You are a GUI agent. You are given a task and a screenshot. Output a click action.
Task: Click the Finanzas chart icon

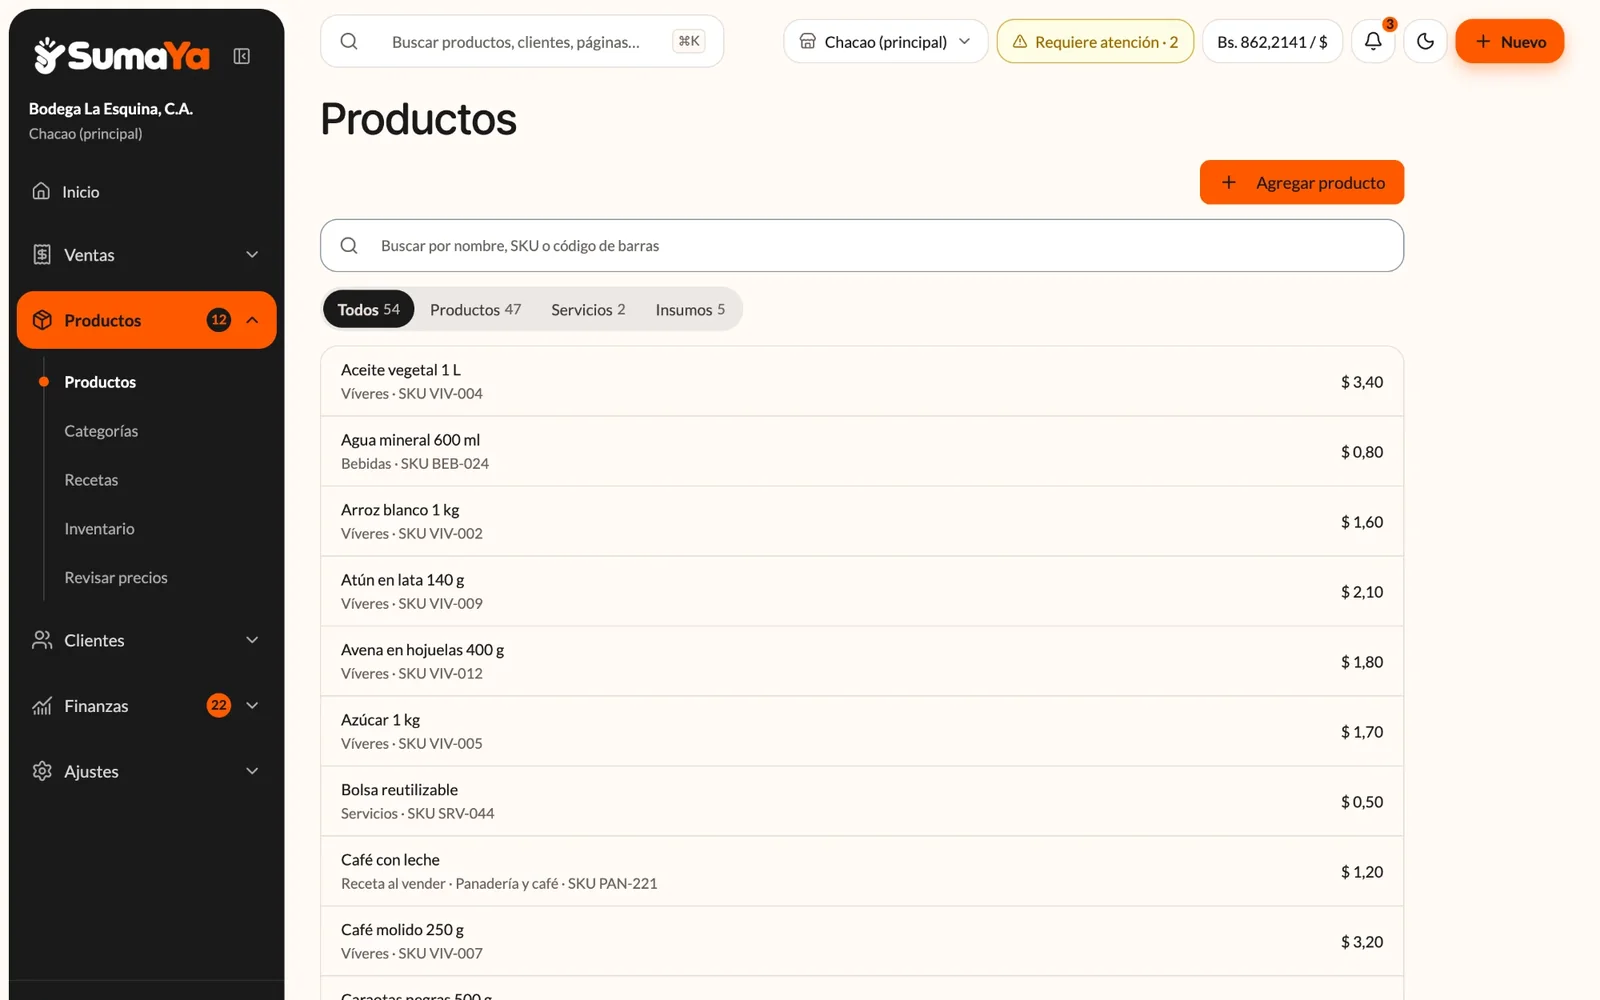[x=42, y=706]
